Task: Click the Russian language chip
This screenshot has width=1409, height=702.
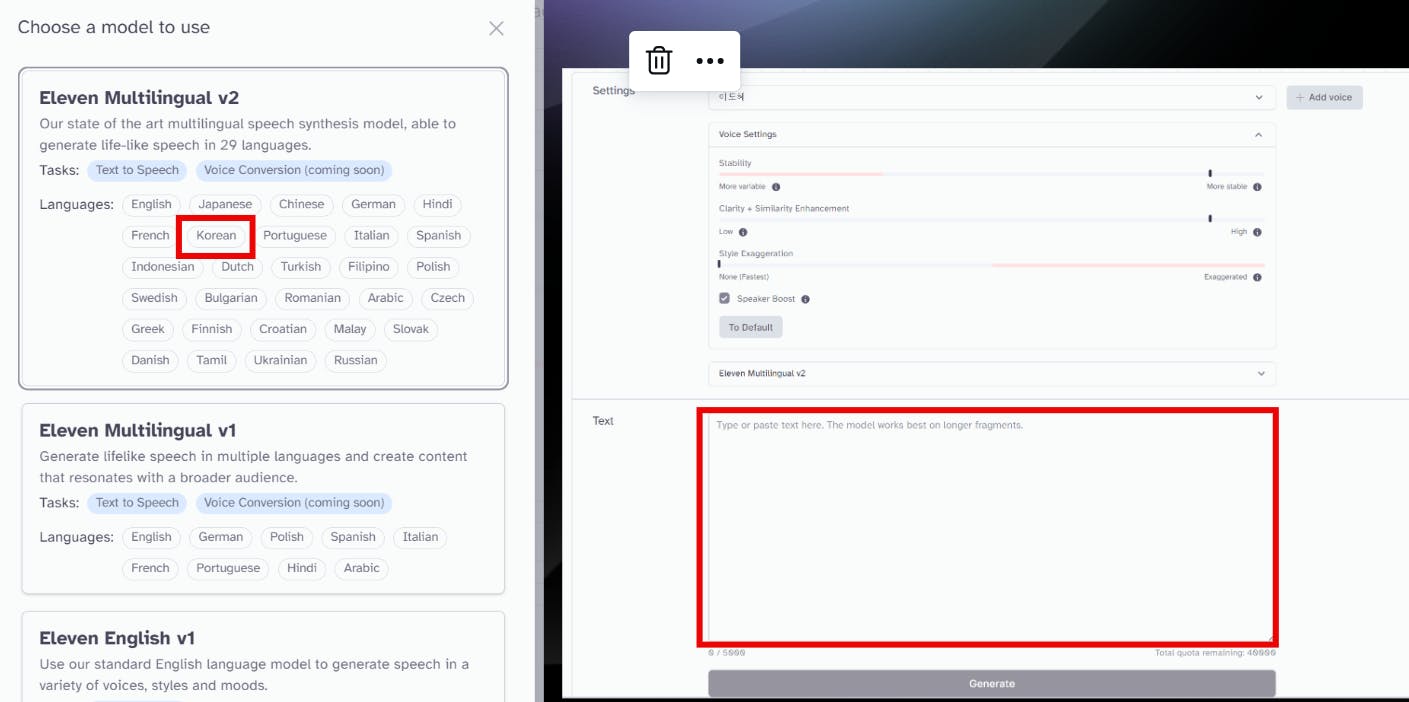Action: tap(355, 360)
